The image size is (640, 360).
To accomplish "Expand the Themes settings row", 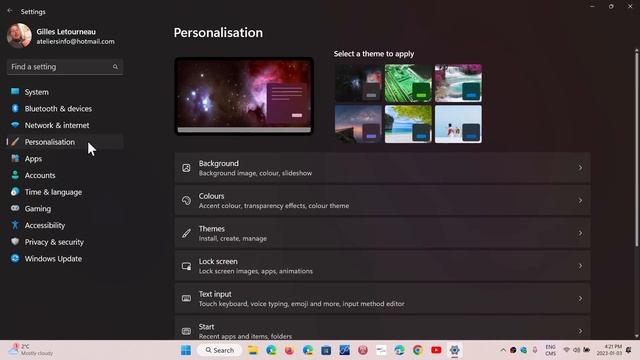I will pyautogui.click(x=382, y=233).
